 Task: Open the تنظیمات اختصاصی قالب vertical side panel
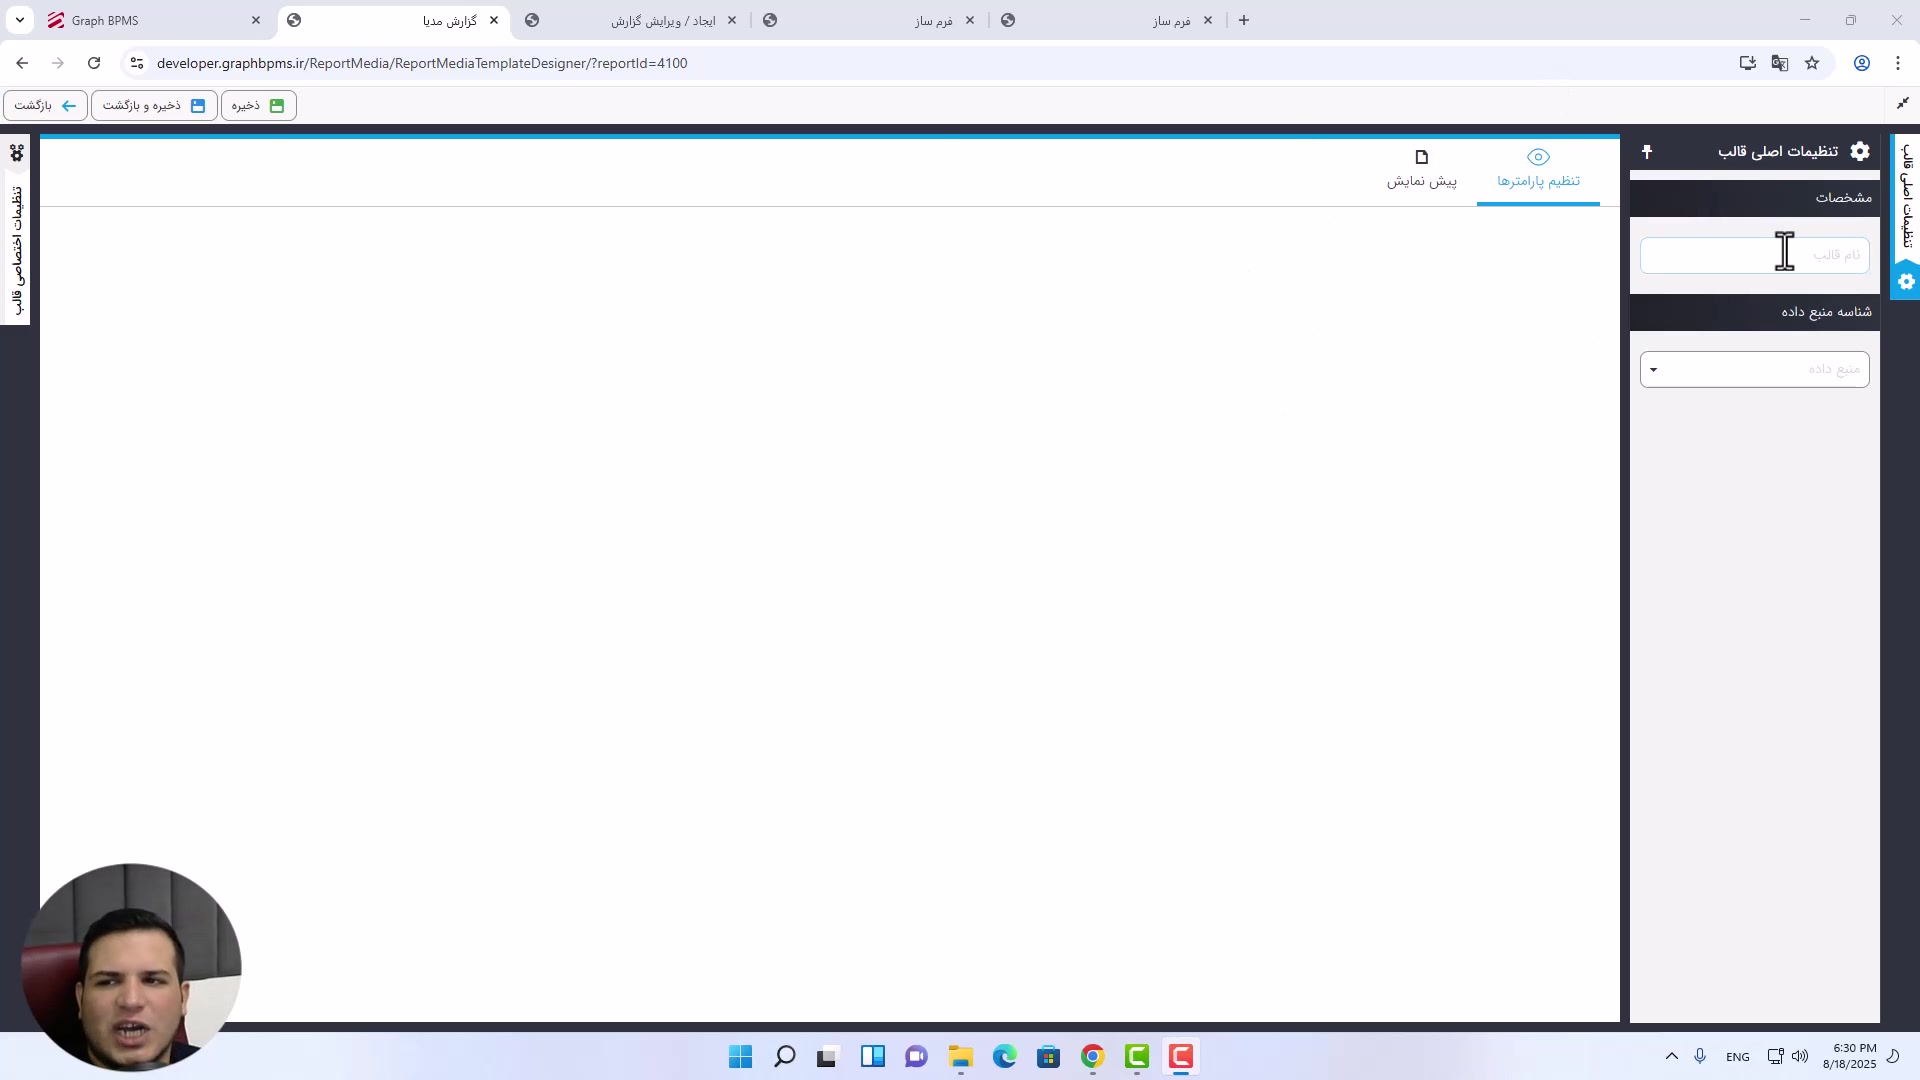(17, 250)
